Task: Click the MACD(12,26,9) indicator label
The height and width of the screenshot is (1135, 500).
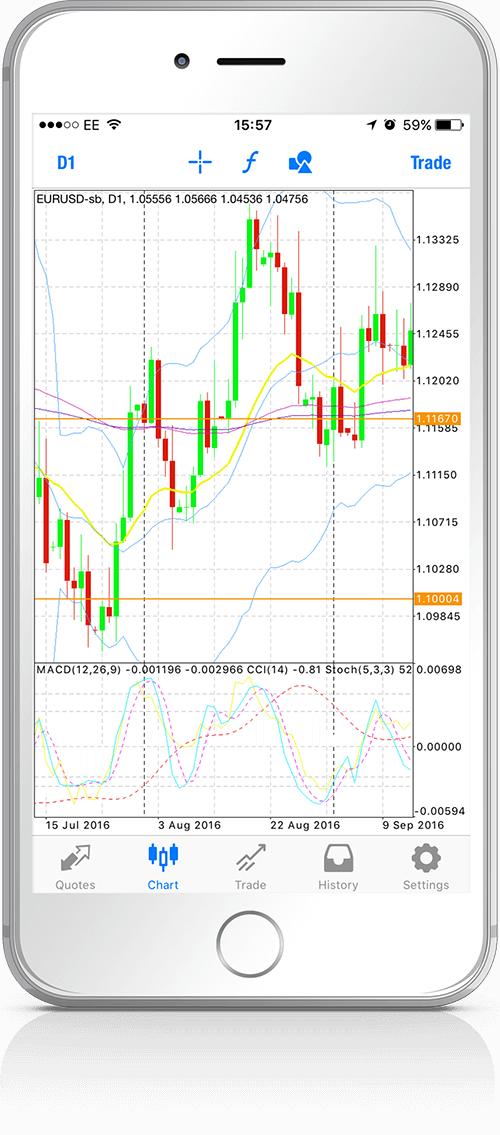Action: click(78, 670)
